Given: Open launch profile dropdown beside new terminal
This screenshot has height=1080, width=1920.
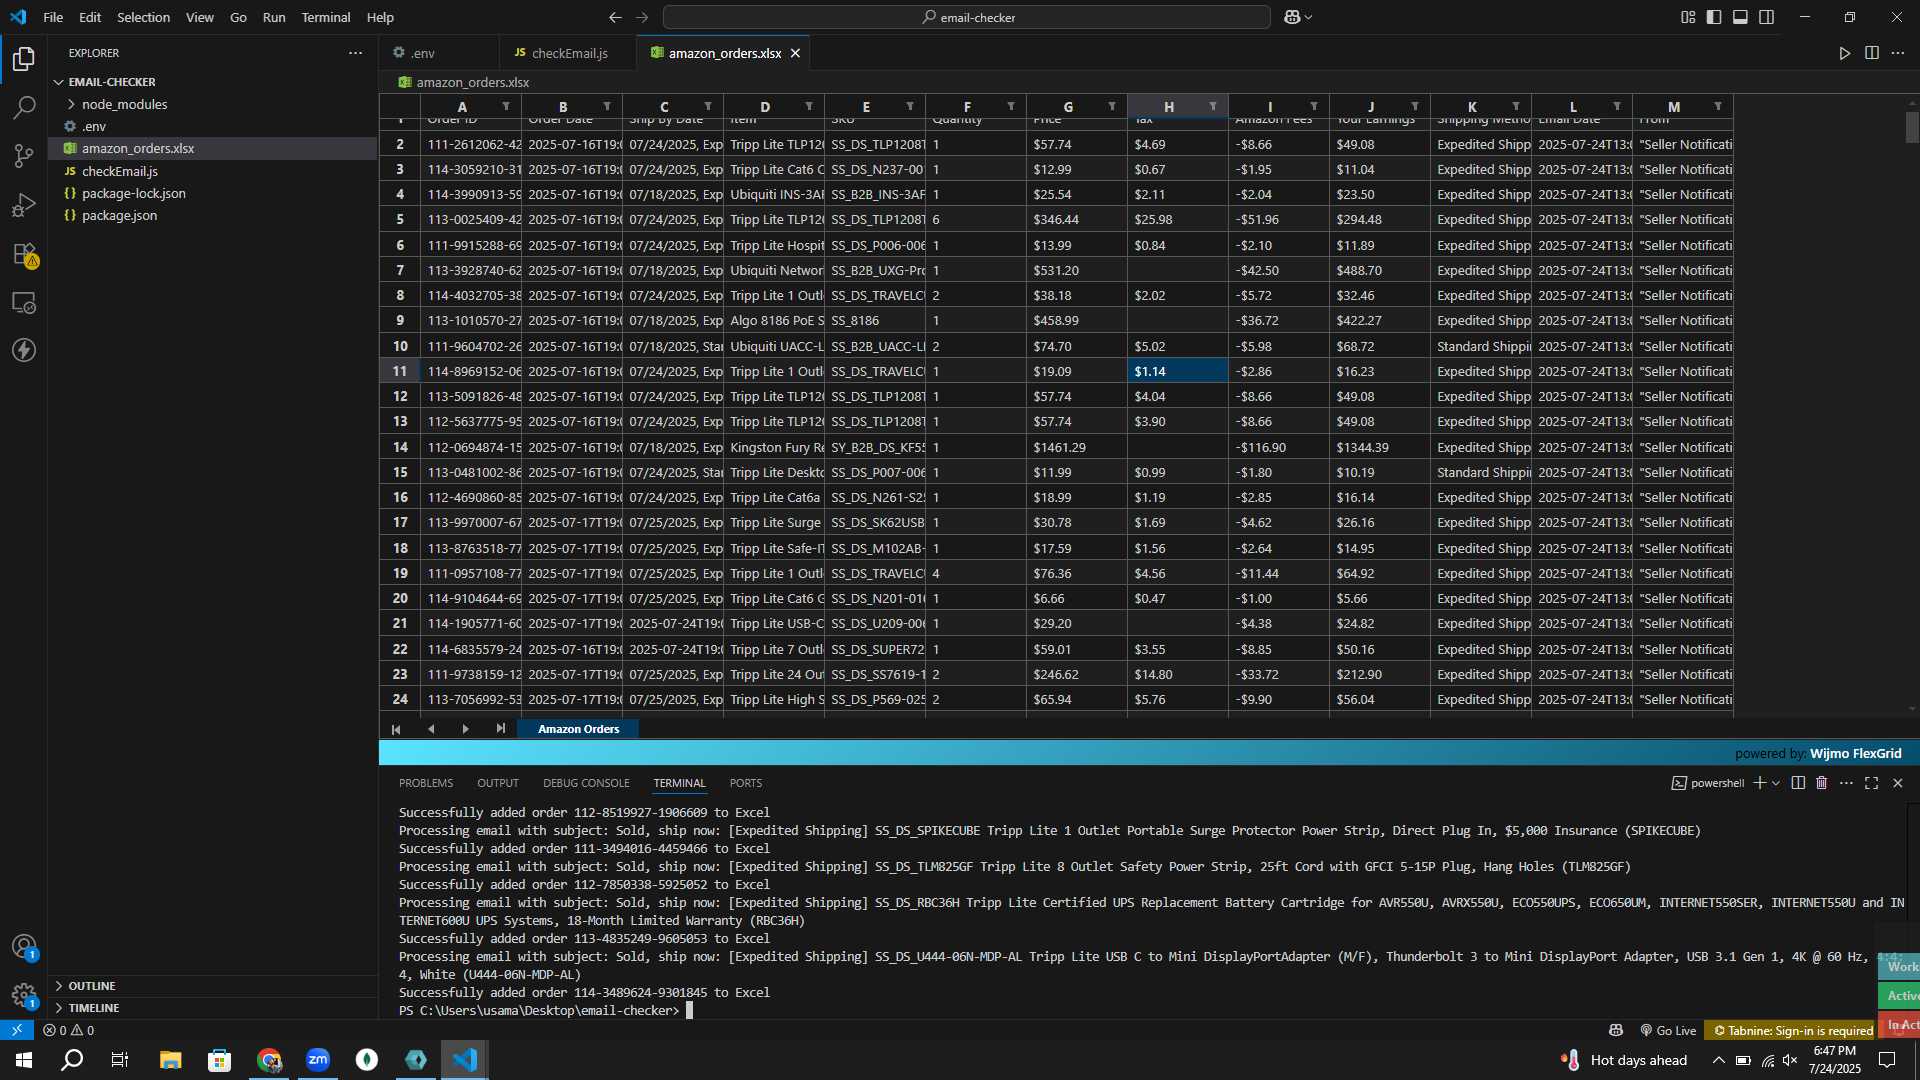Looking at the screenshot, I should tap(1776, 783).
